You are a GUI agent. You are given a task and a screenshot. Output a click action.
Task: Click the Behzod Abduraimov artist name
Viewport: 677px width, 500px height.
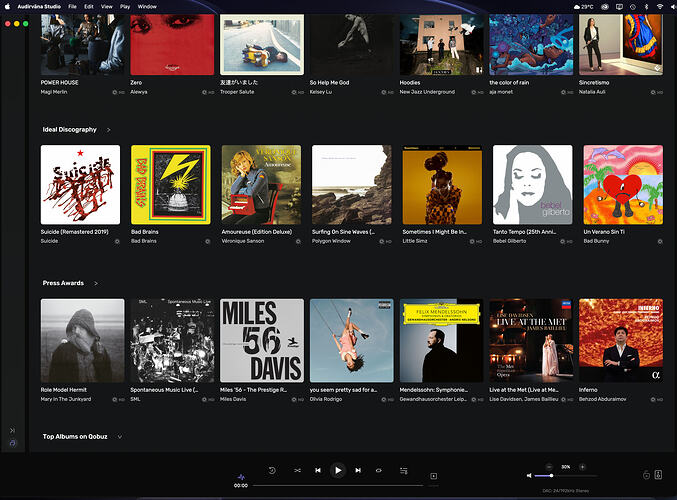(602, 399)
